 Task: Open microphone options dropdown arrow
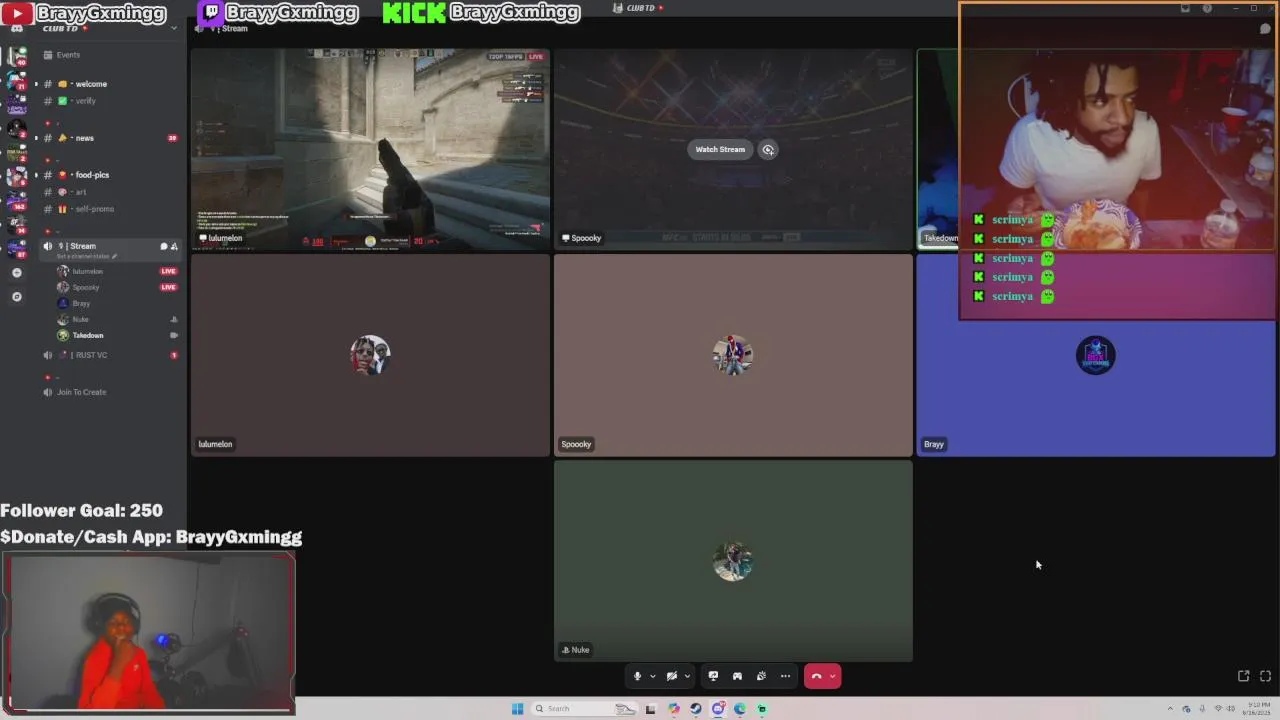tap(652, 676)
